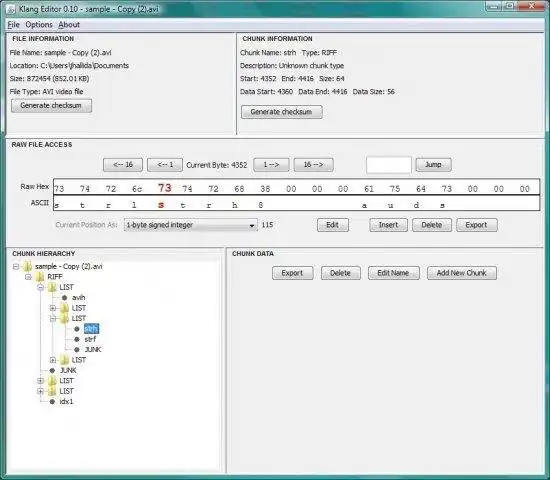Click the folder icon of the root file node
Screen dimensions: 550x480
tap(28, 267)
